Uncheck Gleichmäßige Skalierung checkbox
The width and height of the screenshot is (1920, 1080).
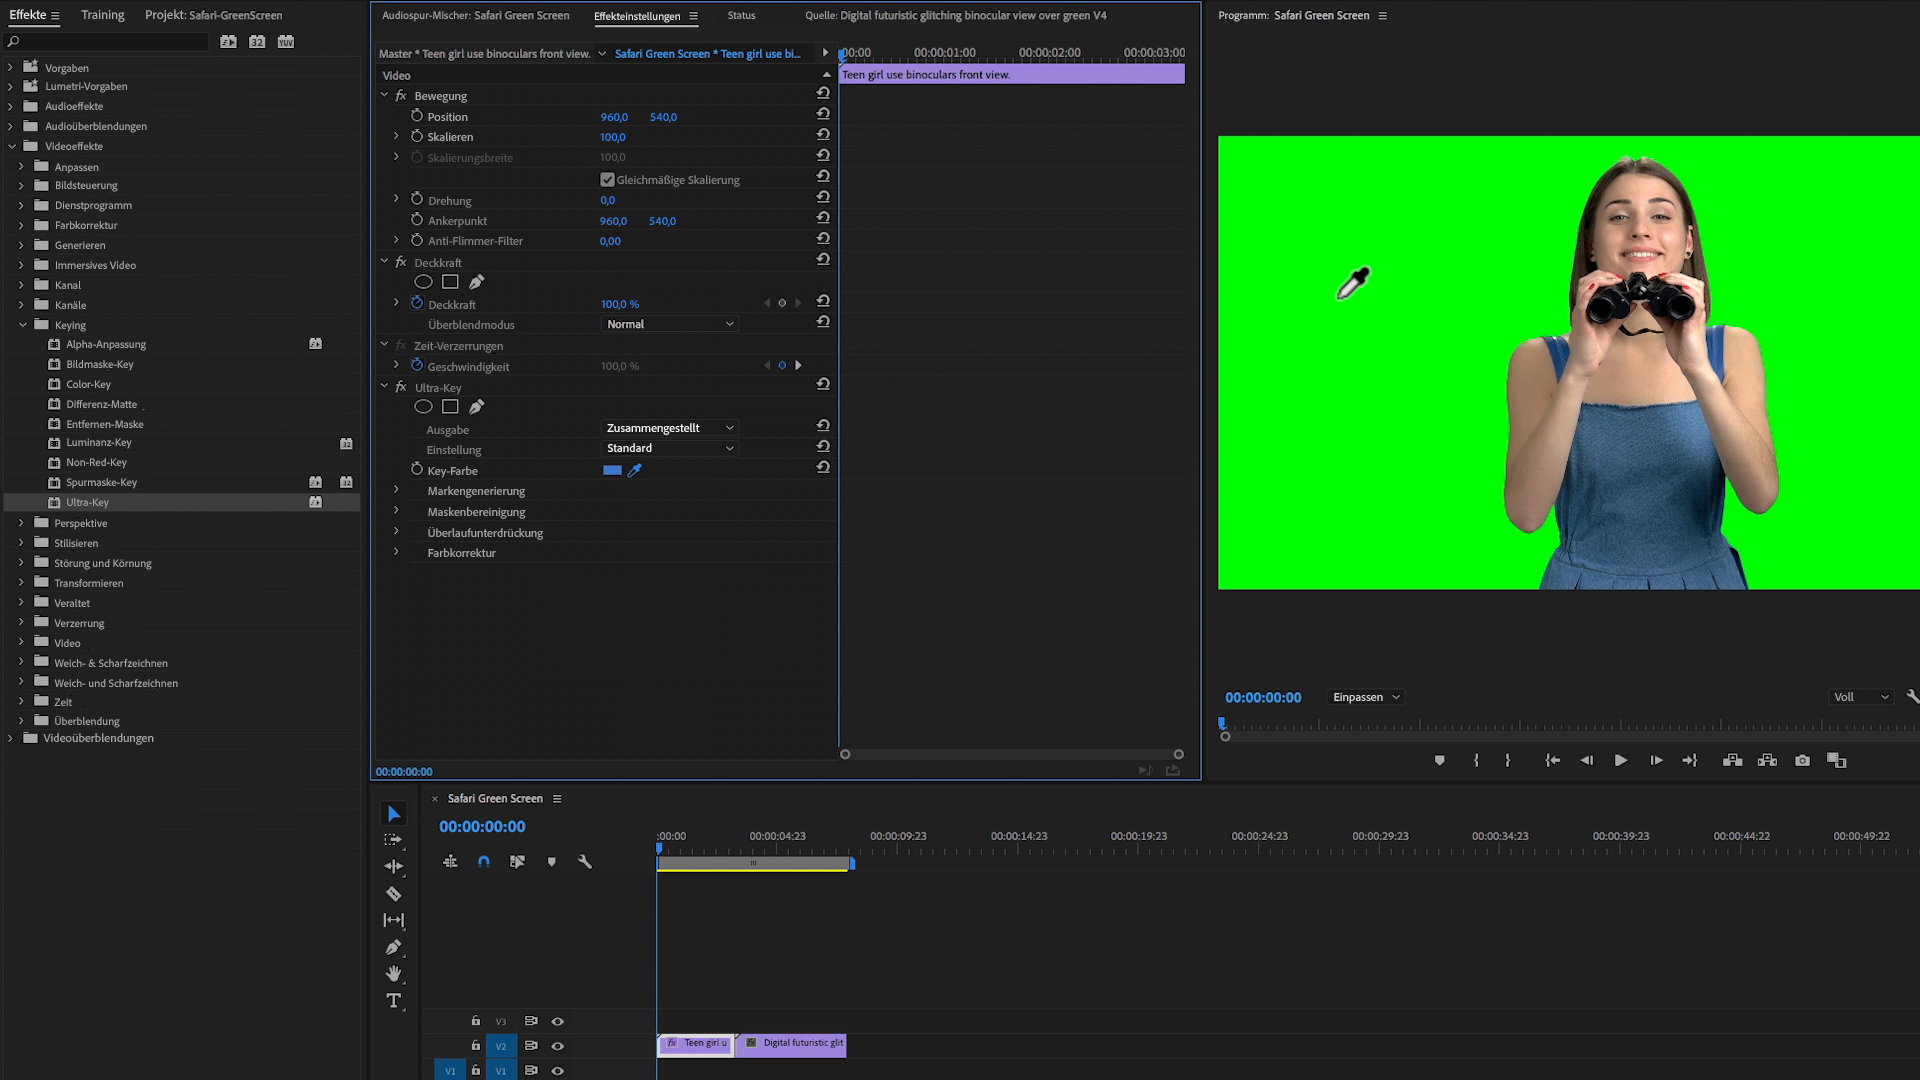607,180
